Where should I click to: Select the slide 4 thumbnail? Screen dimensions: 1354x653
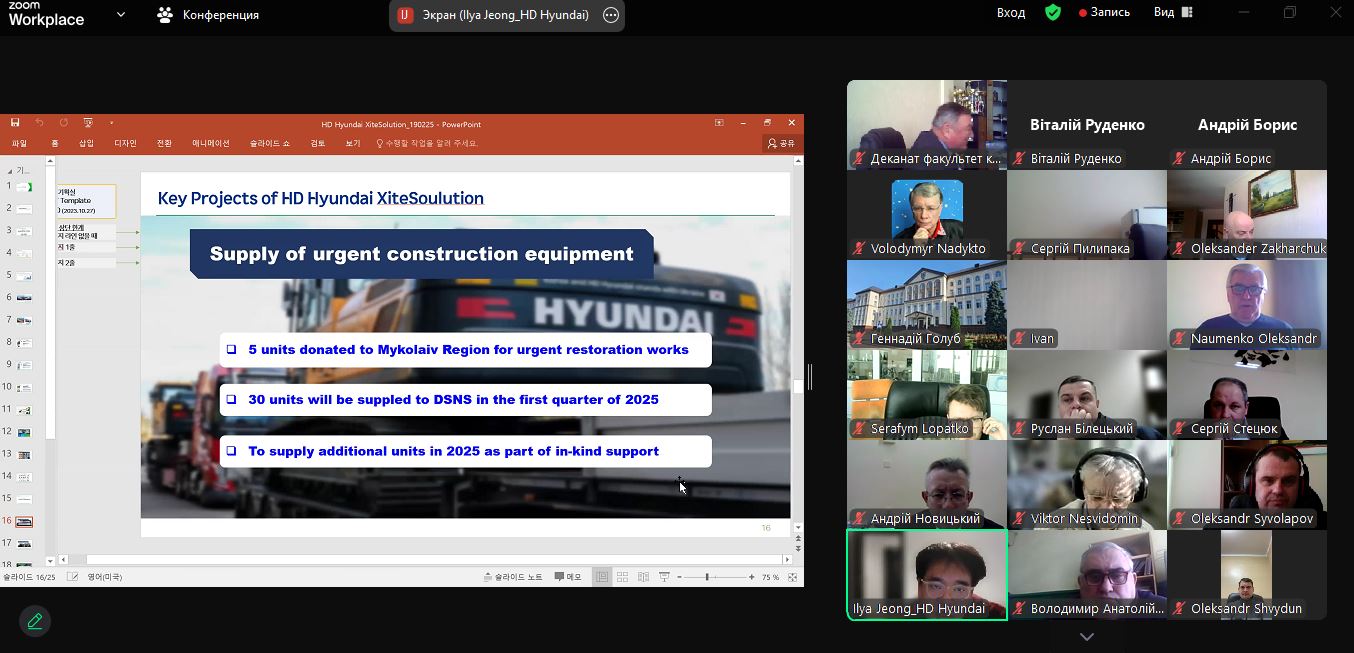click(24, 253)
